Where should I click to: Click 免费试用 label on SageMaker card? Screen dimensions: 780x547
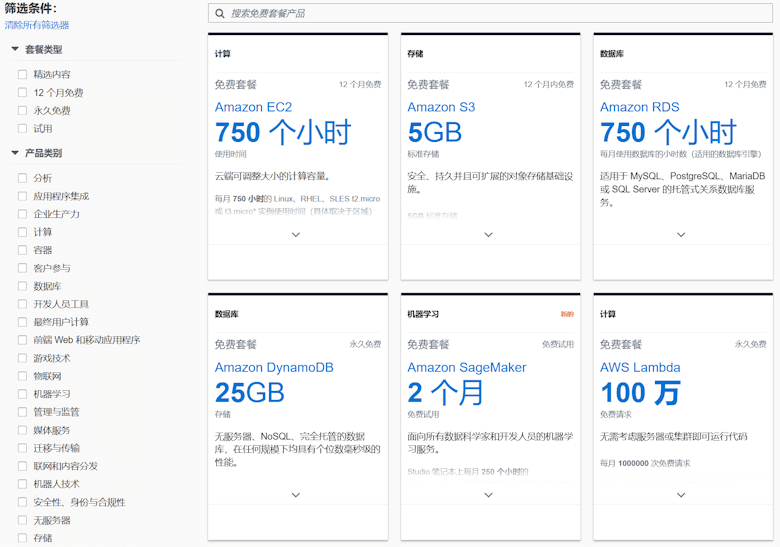(x=558, y=344)
